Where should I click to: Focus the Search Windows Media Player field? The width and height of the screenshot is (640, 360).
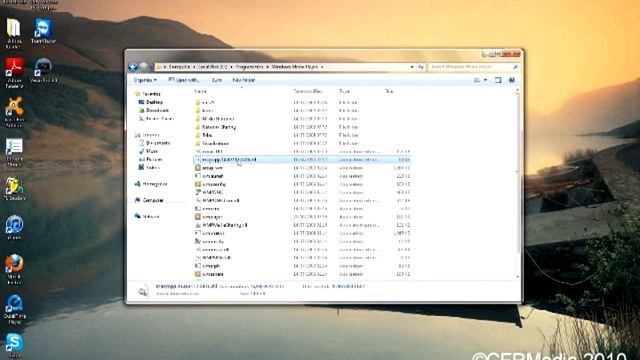tap(473, 67)
